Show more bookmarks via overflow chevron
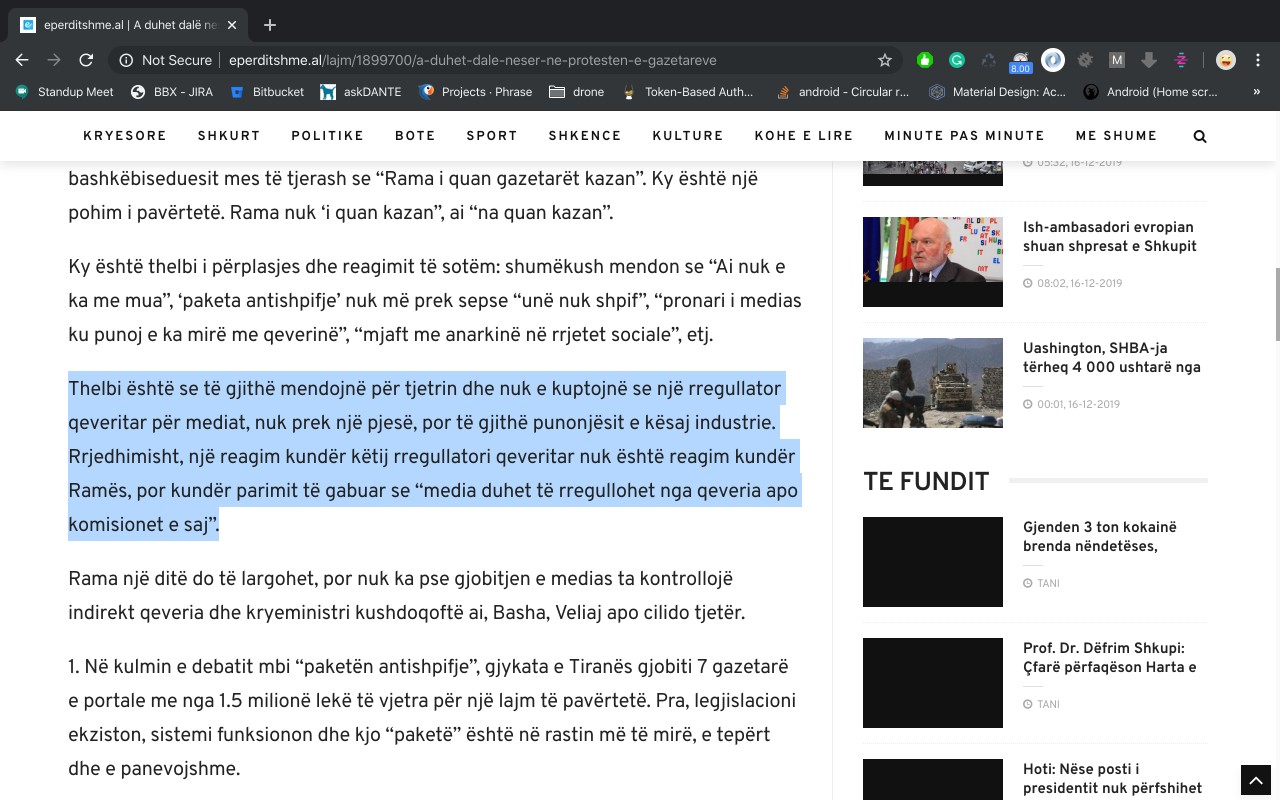The height and width of the screenshot is (800, 1280). [1256, 92]
